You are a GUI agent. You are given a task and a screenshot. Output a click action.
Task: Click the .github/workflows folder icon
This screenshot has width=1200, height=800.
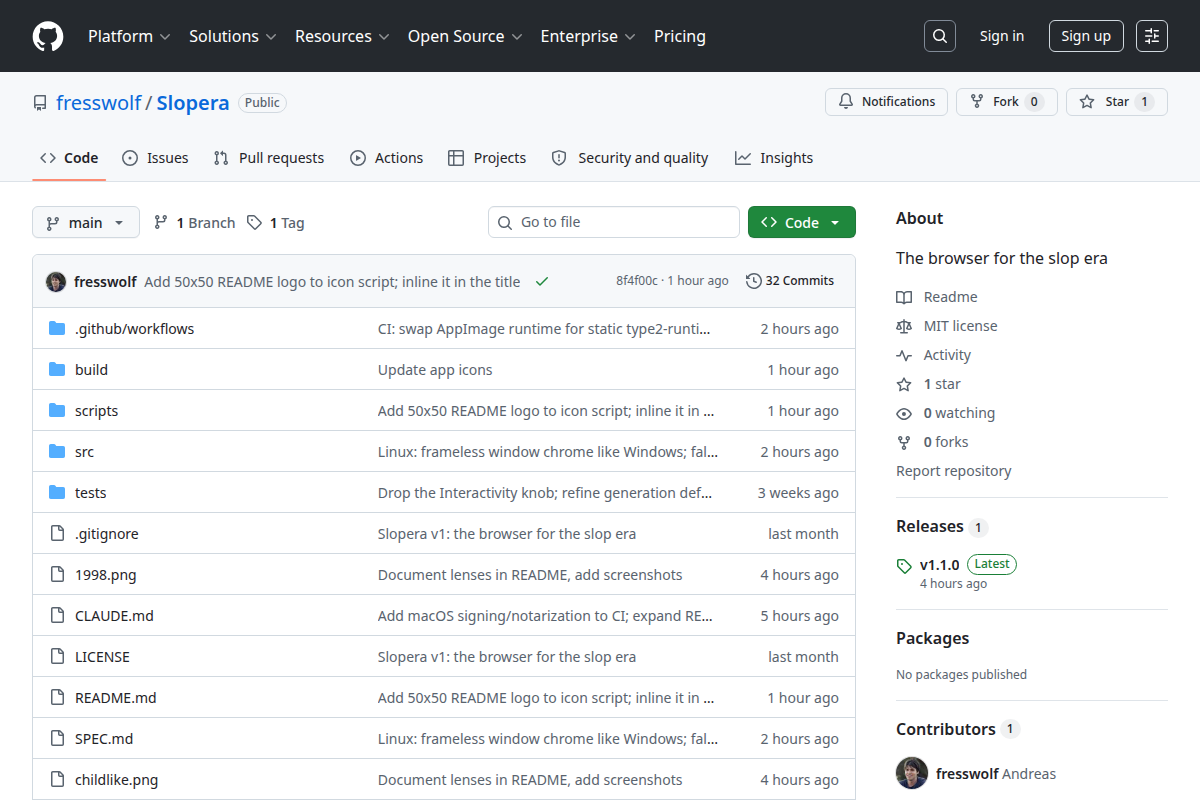(57, 328)
